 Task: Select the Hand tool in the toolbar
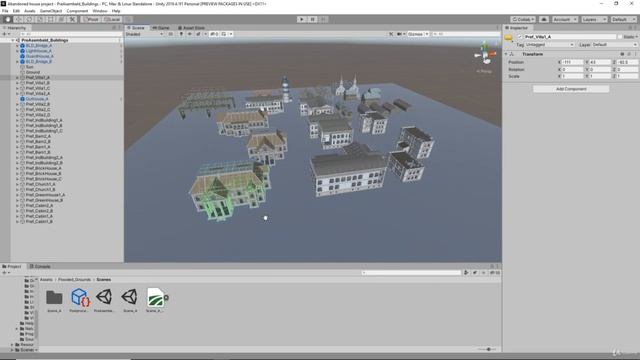[8, 19]
